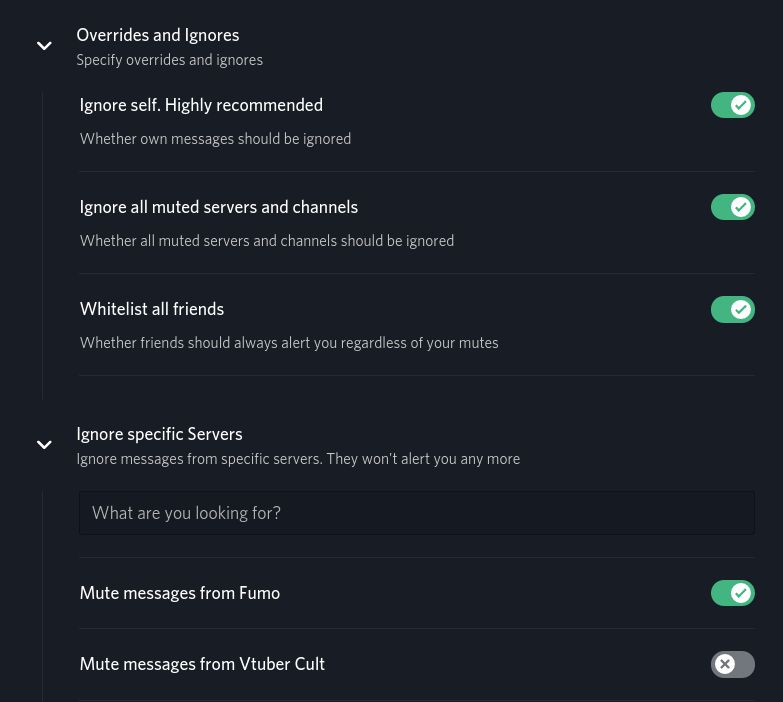Viewport: 783px width, 702px height.
Task: Click the 'Overrides and Ignores' section title
Action: tap(158, 35)
